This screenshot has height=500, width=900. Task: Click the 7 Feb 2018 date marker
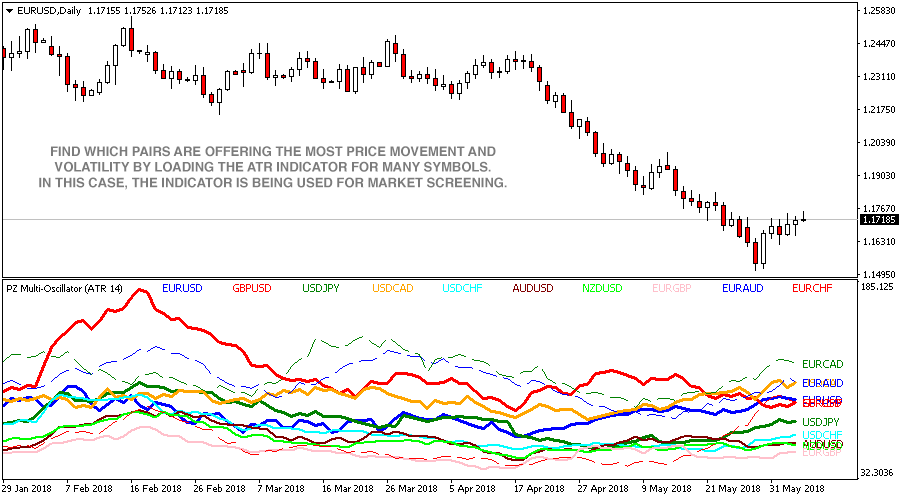[89, 489]
